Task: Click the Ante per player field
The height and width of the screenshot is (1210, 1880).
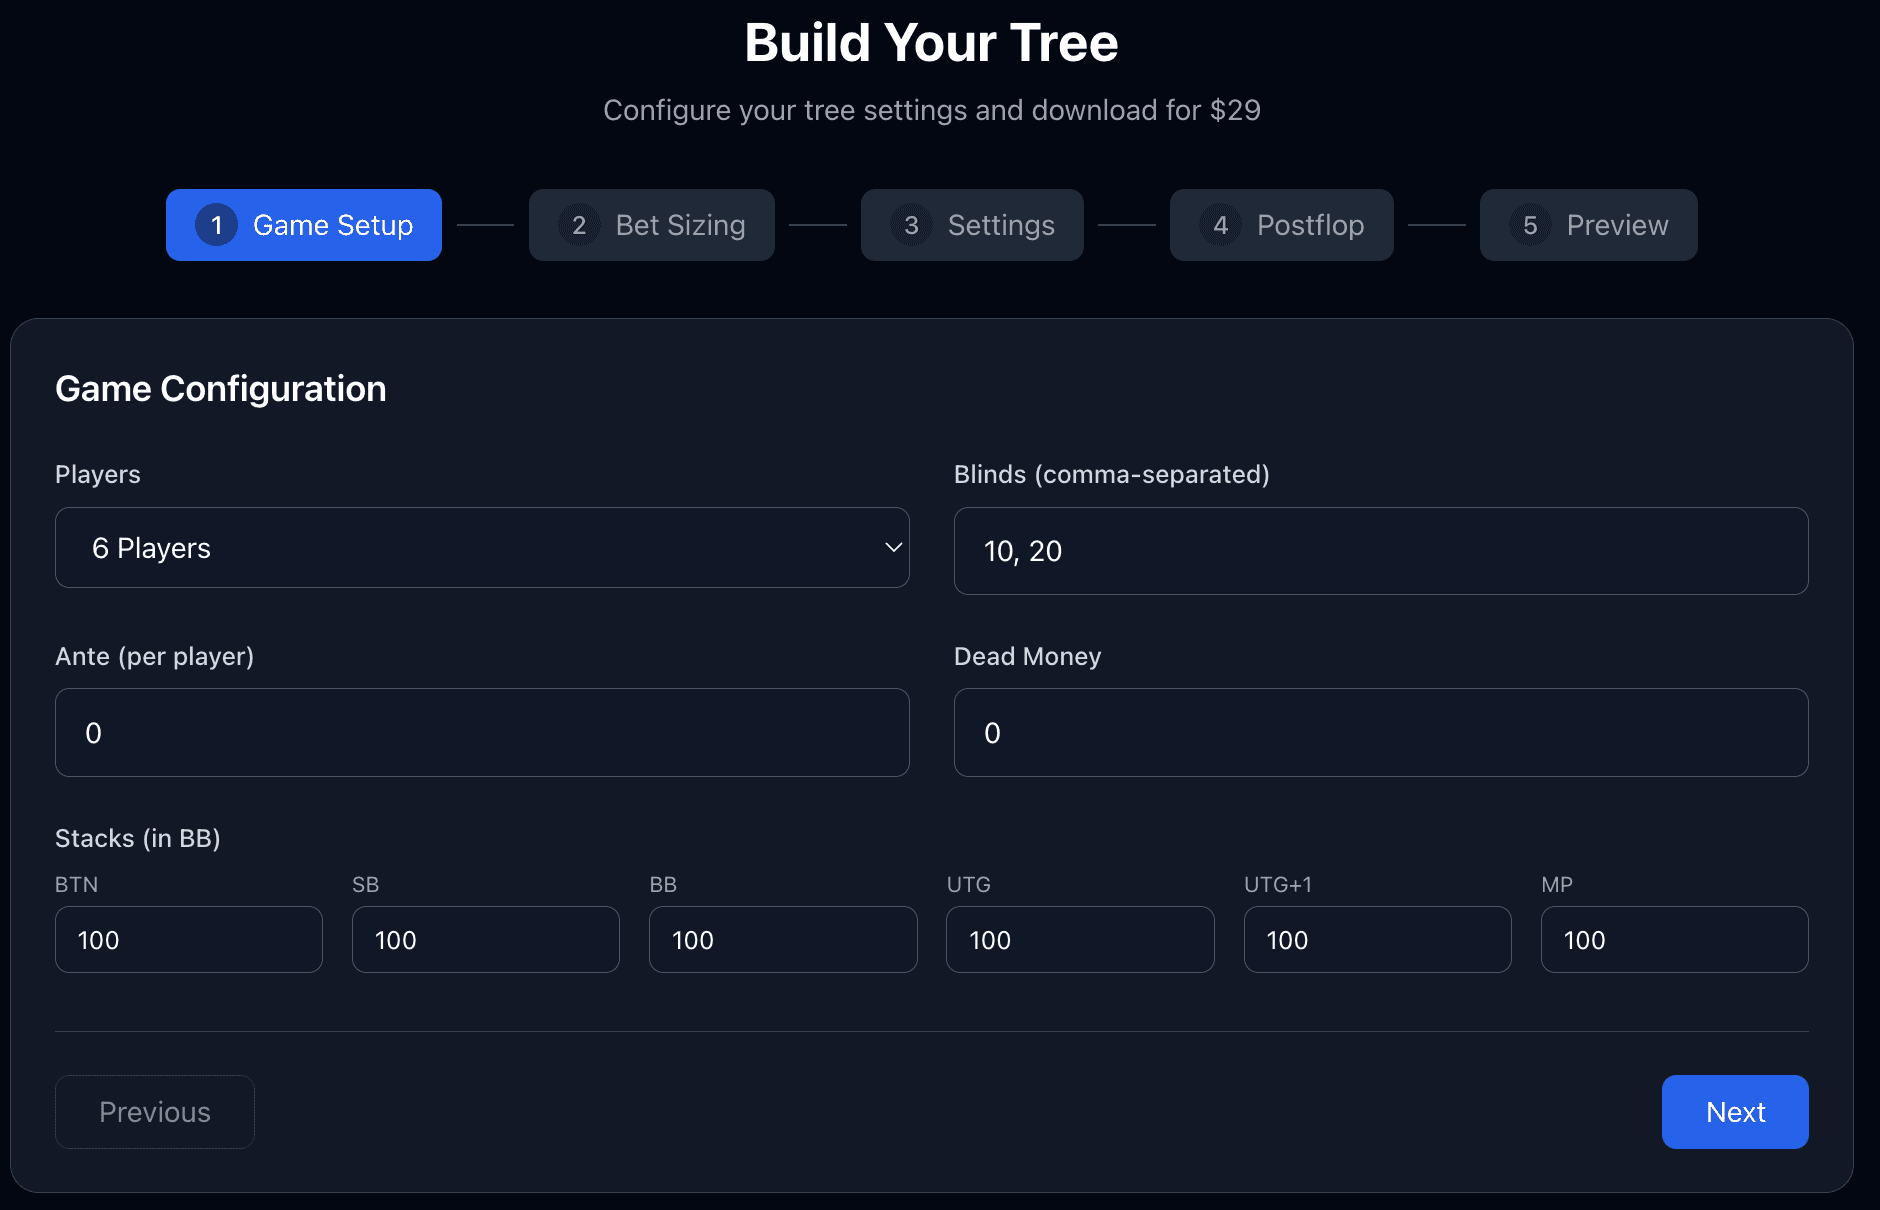Action: tap(482, 732)
